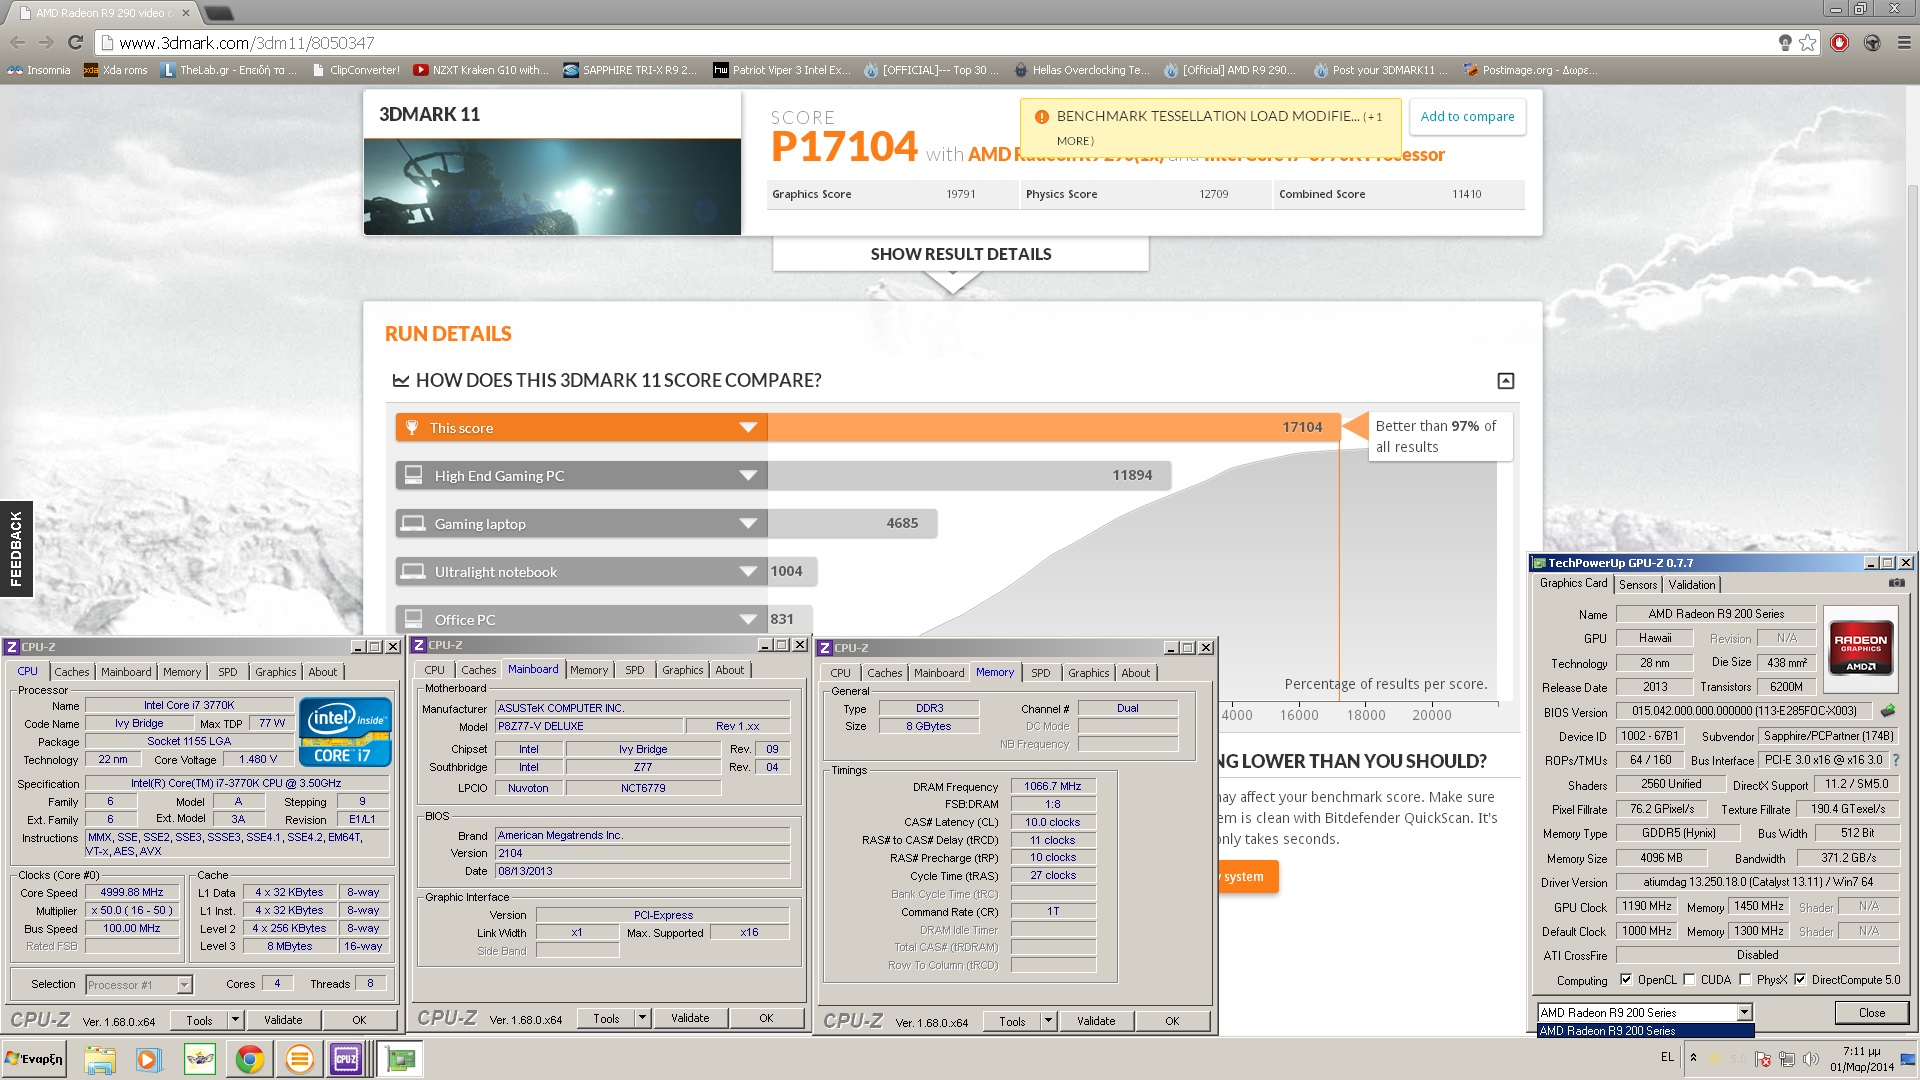Image resolution: width=1920 pixels, height=1080 pixels.
Task: Click the Intel Core i7 logo in CPU-Z
Action: [x=345, y=732]
